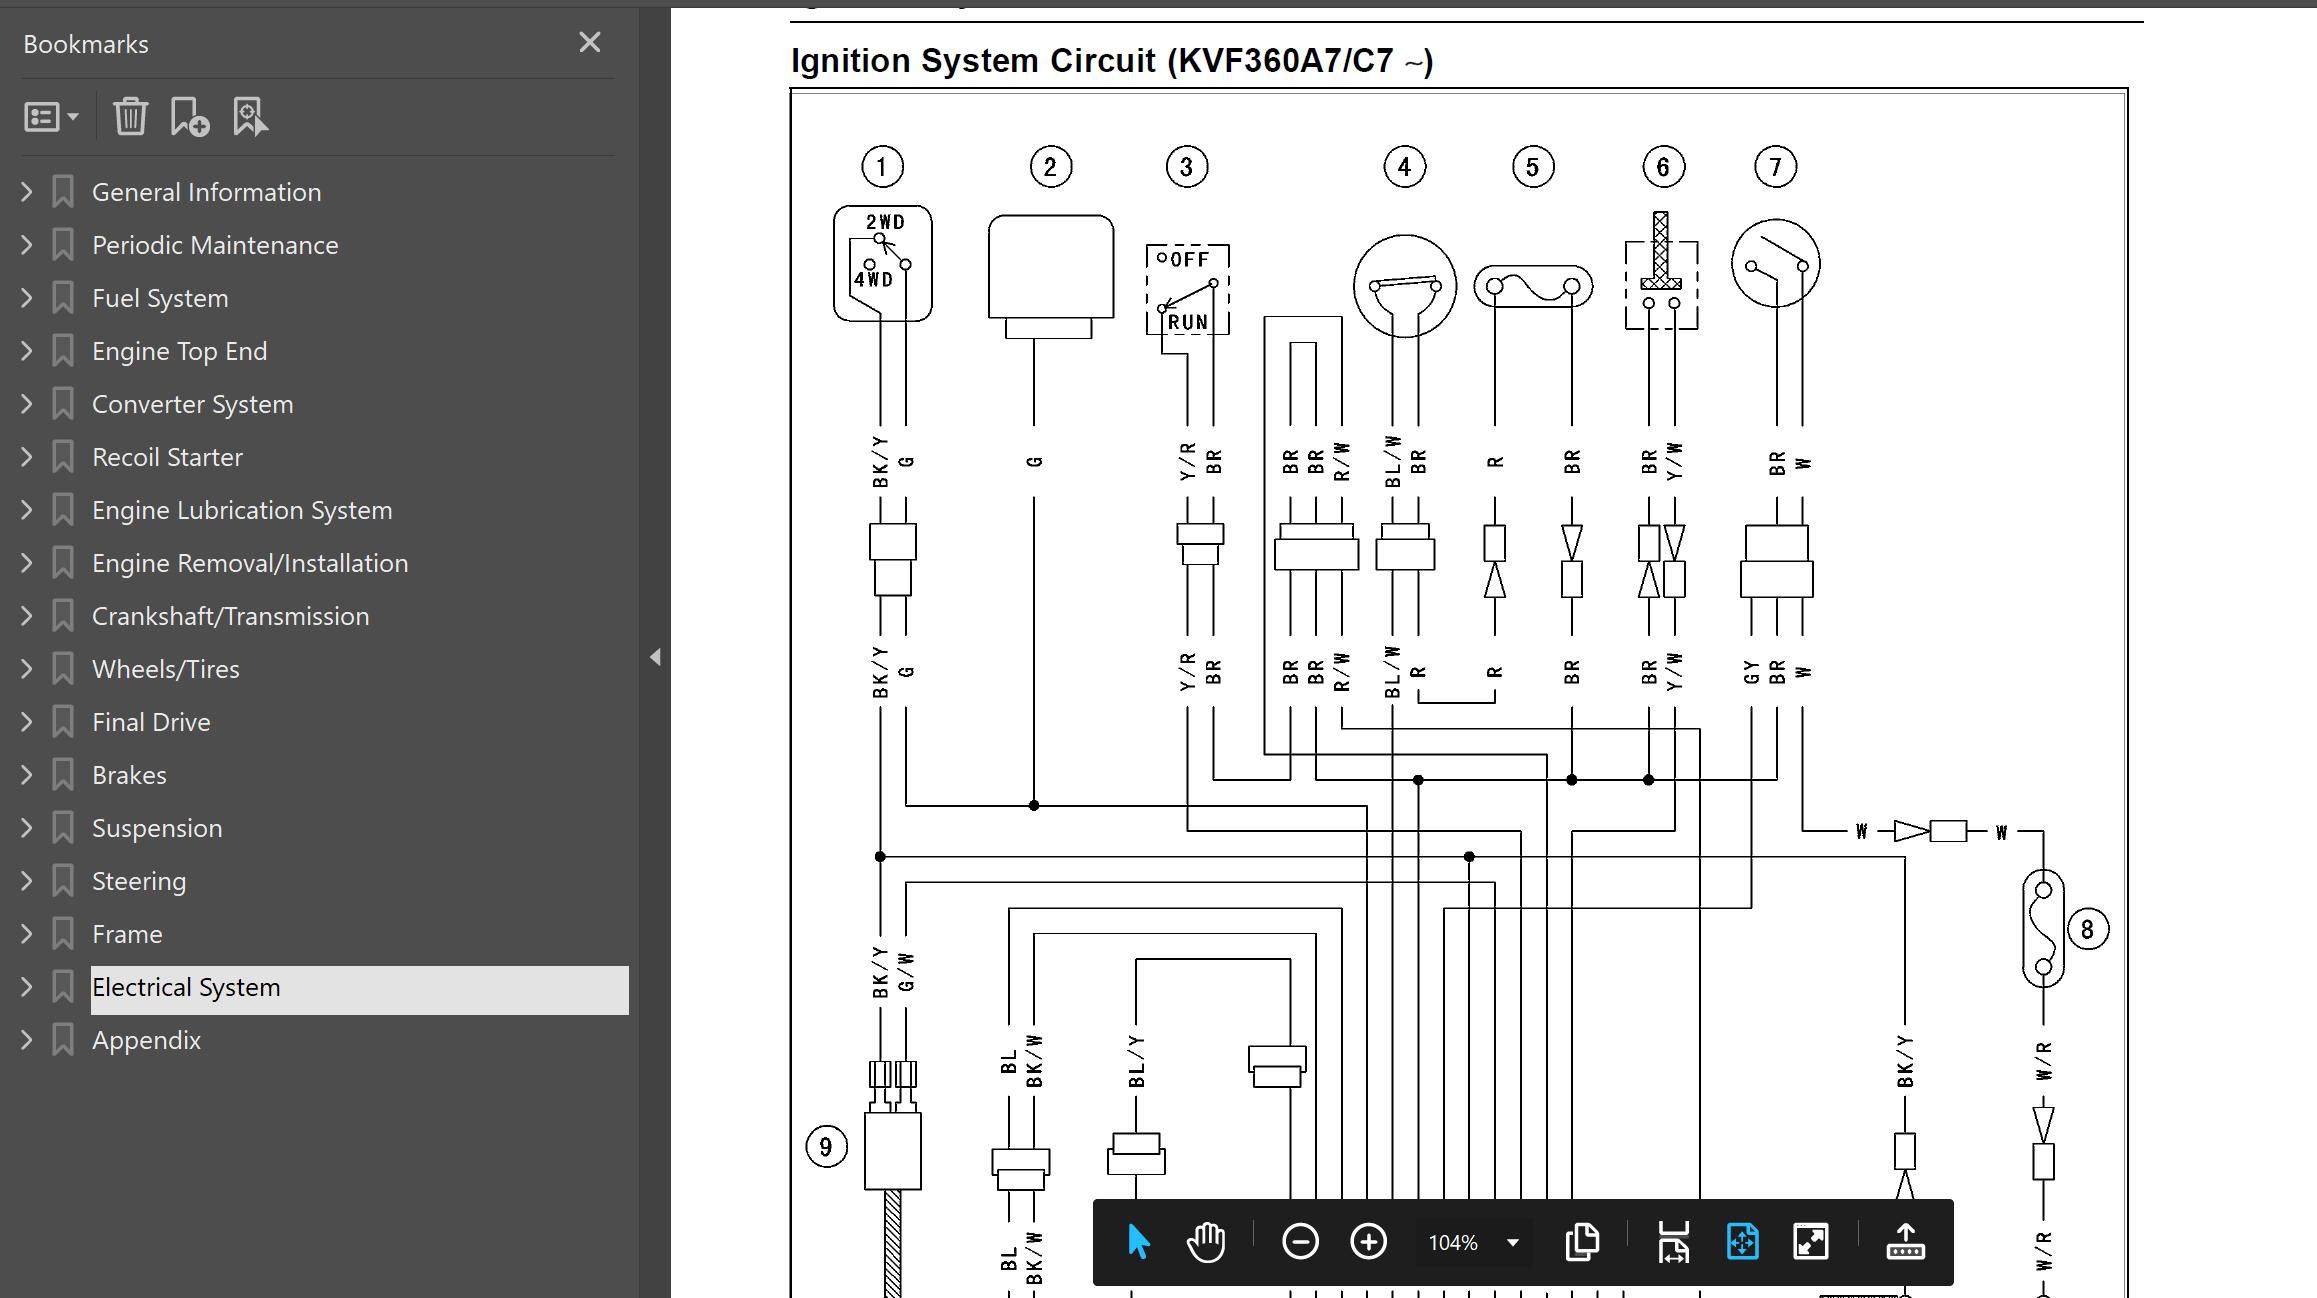Open Wheels/Tires bookmark
The image size is (2317, 1298).
(165, 669)
